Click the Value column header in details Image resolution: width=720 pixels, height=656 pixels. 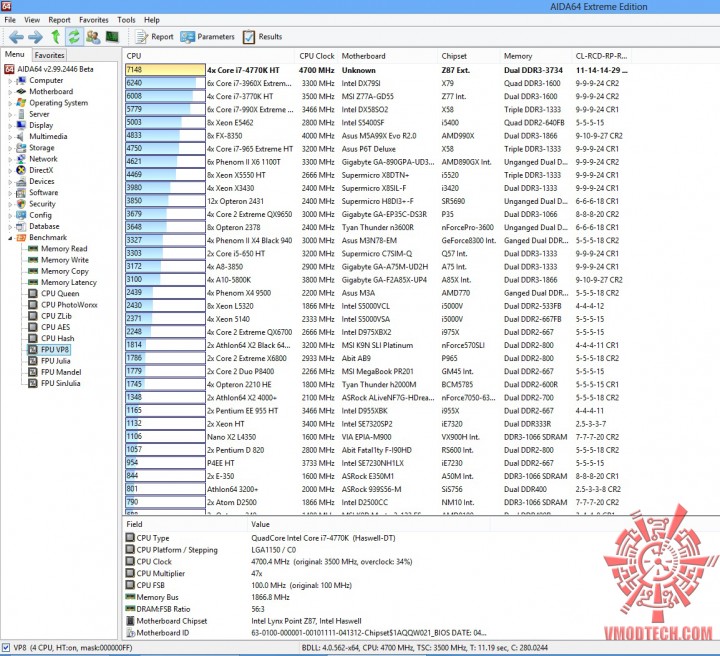[x=369, y=524]
